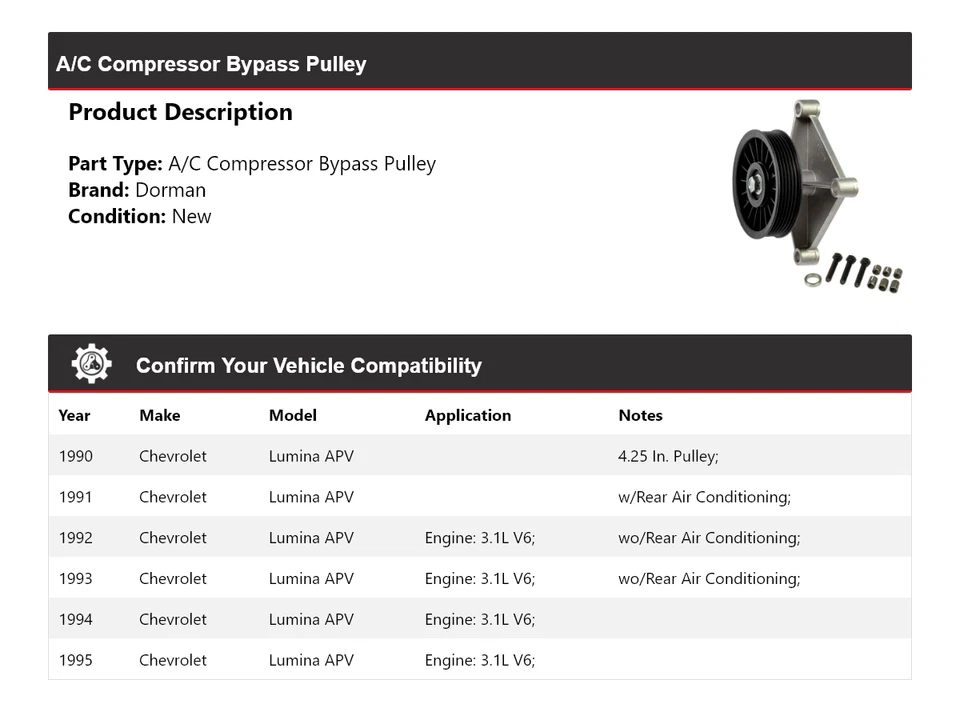Select the 1994 year cell
960x712 pixels.
[x=75, y=619]
